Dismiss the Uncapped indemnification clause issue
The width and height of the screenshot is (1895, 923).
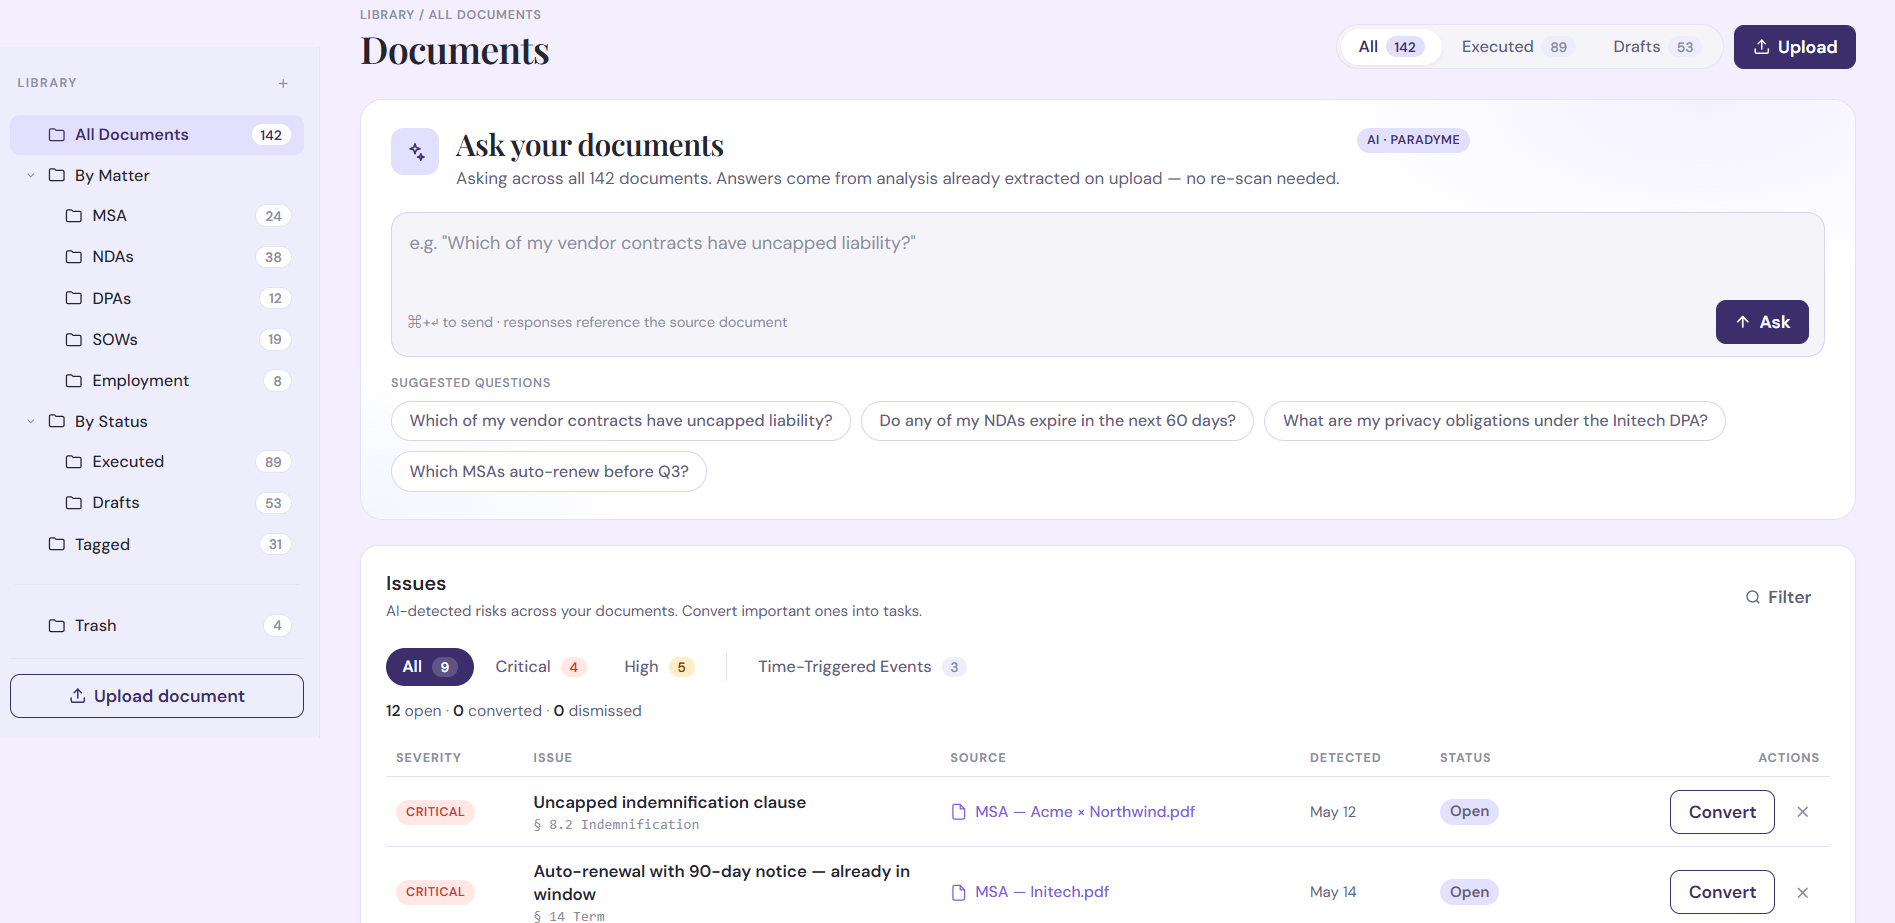coord(1803,812)
